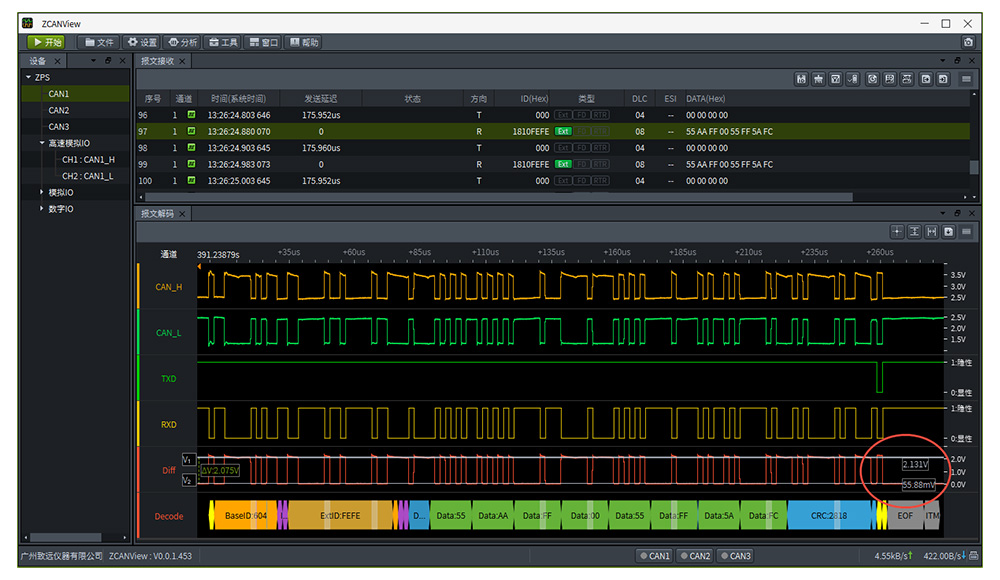Click the ExtID:FEFE decode segment
Viewport: 1000px width, 580px height.
pos(340,516)
